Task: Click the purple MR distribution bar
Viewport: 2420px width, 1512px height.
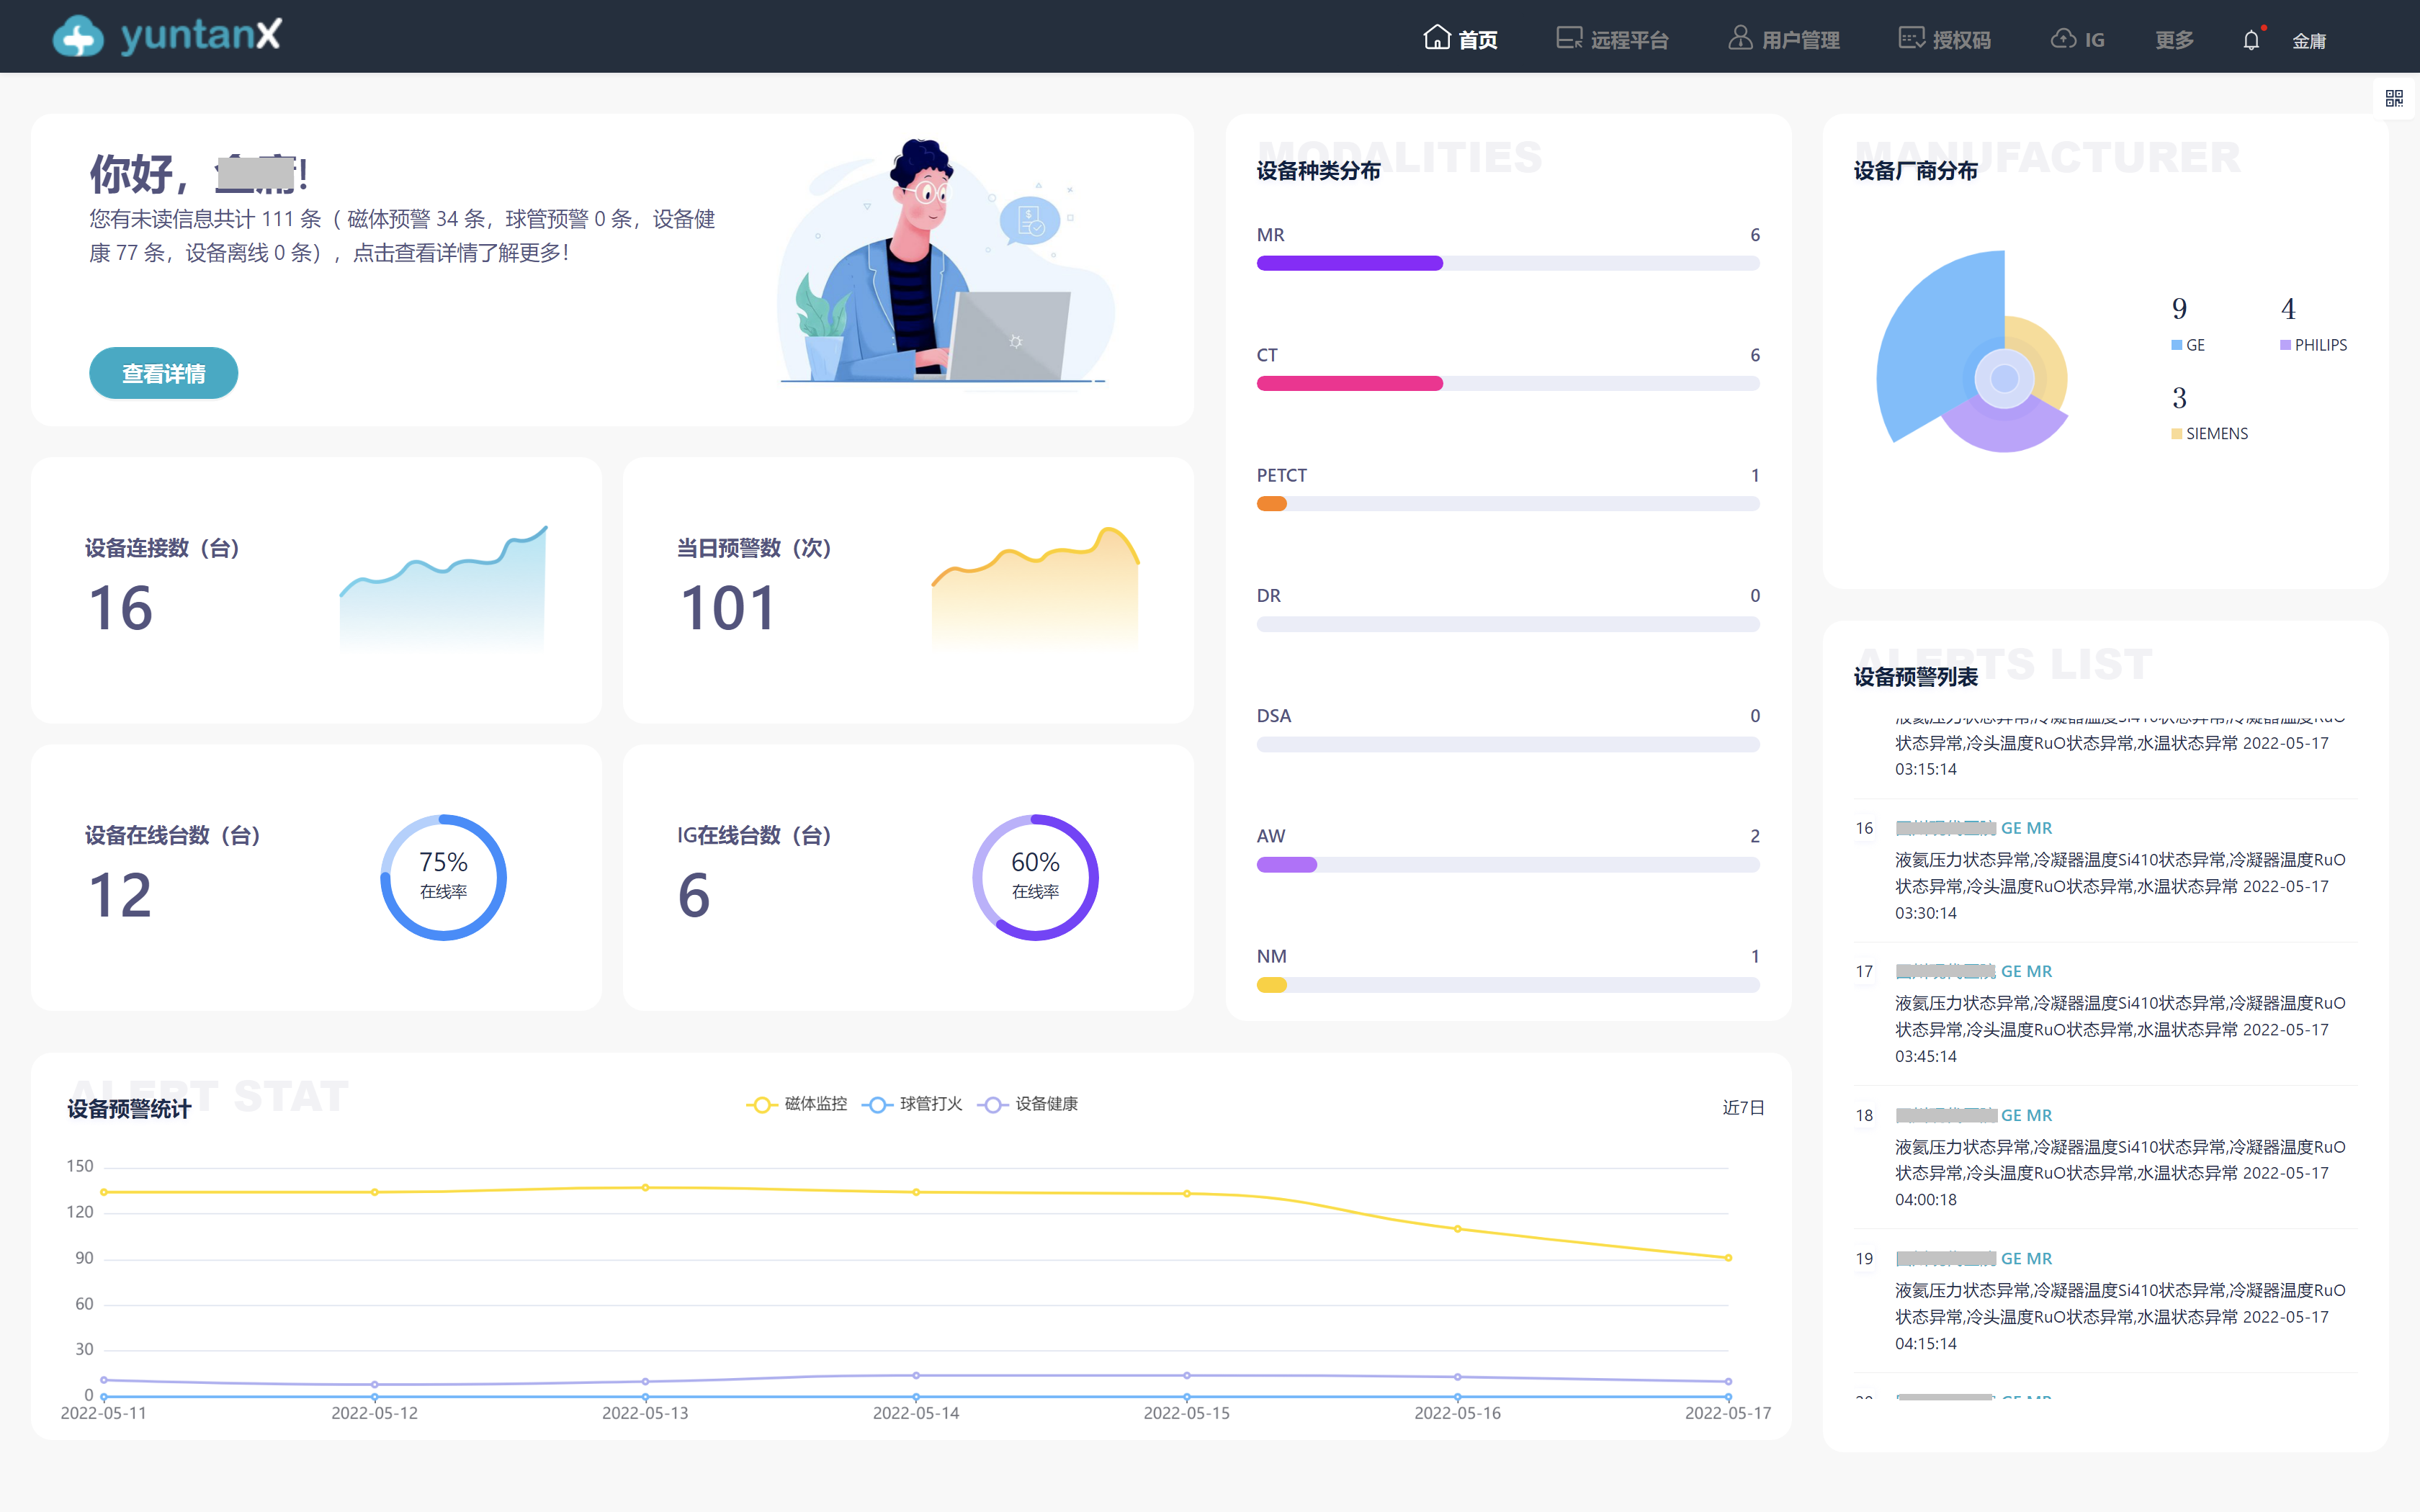Action: 1349,263
